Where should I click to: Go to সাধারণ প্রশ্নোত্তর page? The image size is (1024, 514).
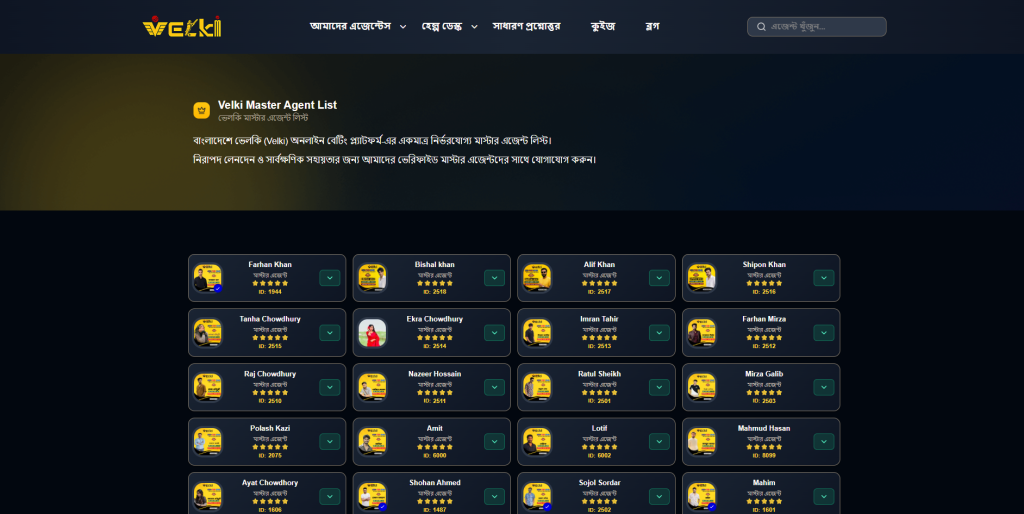tap(526, 26)
